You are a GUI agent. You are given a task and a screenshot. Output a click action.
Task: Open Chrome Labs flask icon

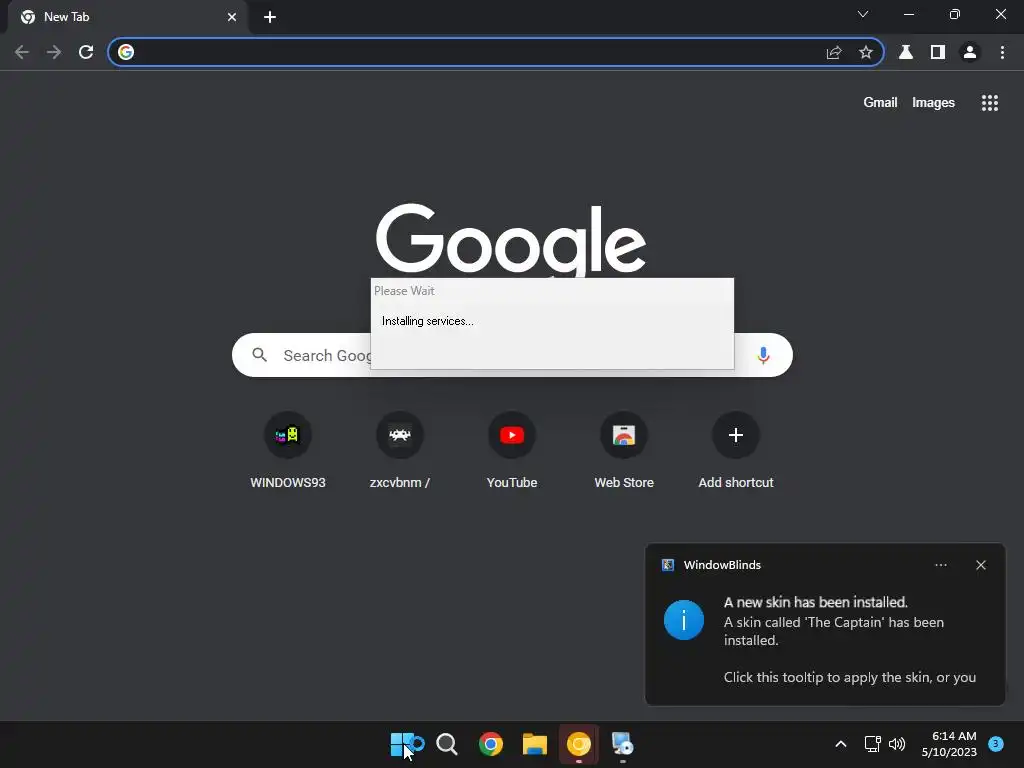(x=906, y=52)
